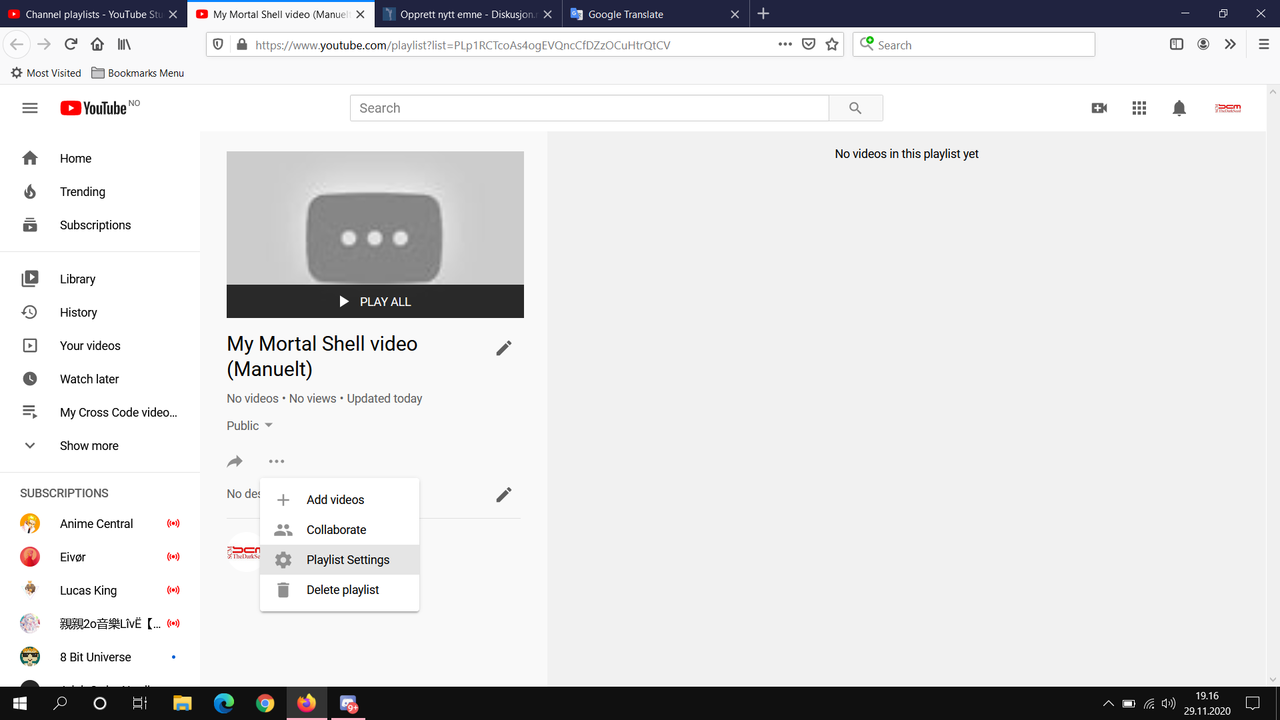The height and width of the screenshot is (720, 1280).
Task: Open the Most Visited bookmarks folder
Action: point(46,73)
